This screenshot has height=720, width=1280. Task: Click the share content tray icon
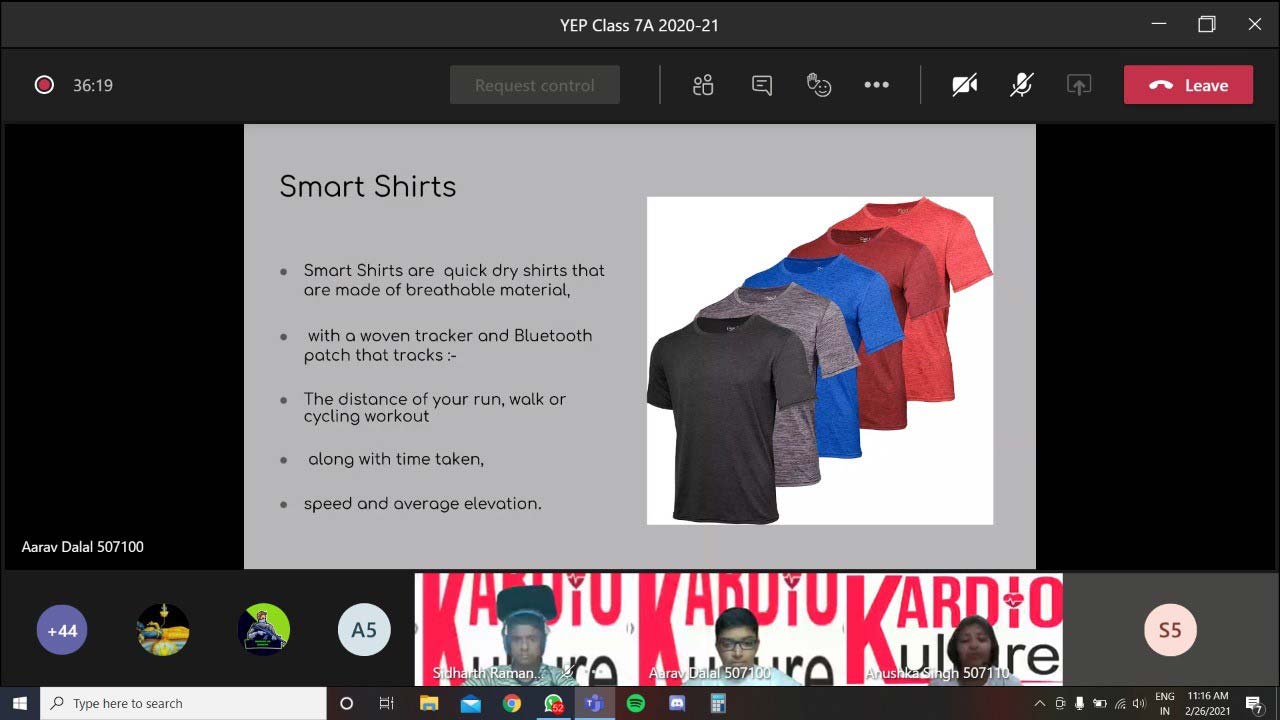tap(1078, 85)
